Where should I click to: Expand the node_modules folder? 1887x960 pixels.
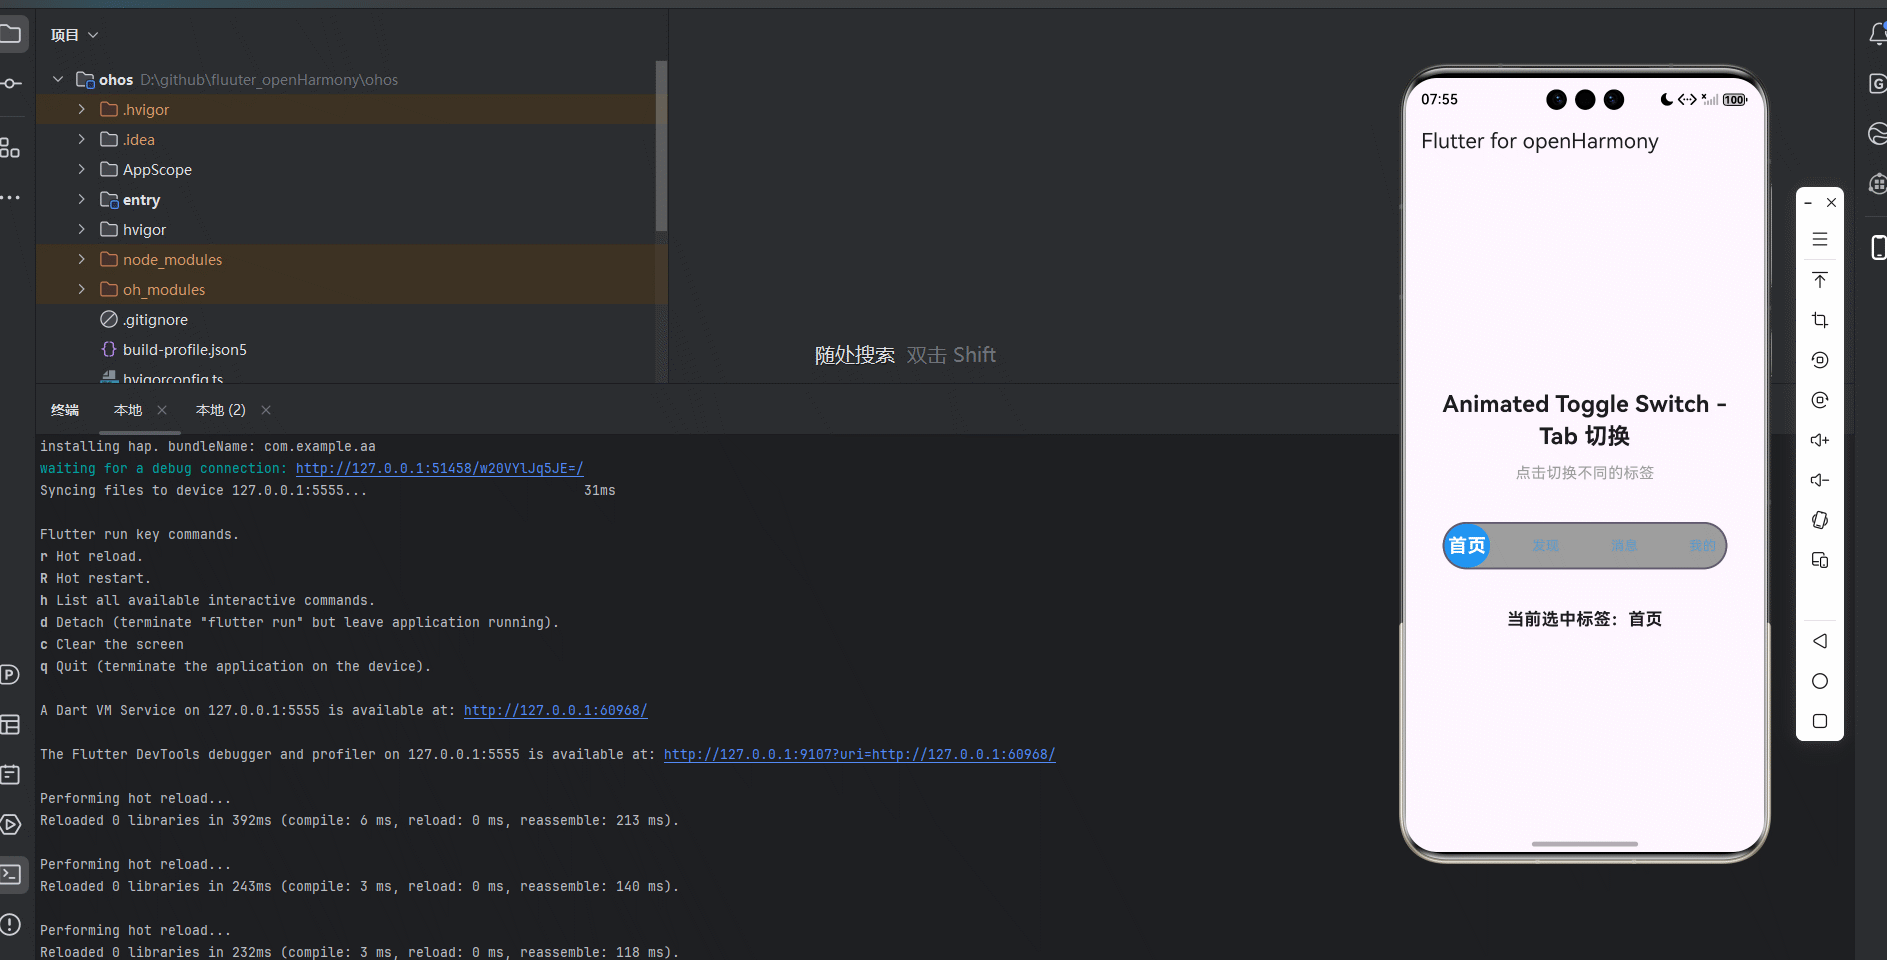tap(82, 259)
